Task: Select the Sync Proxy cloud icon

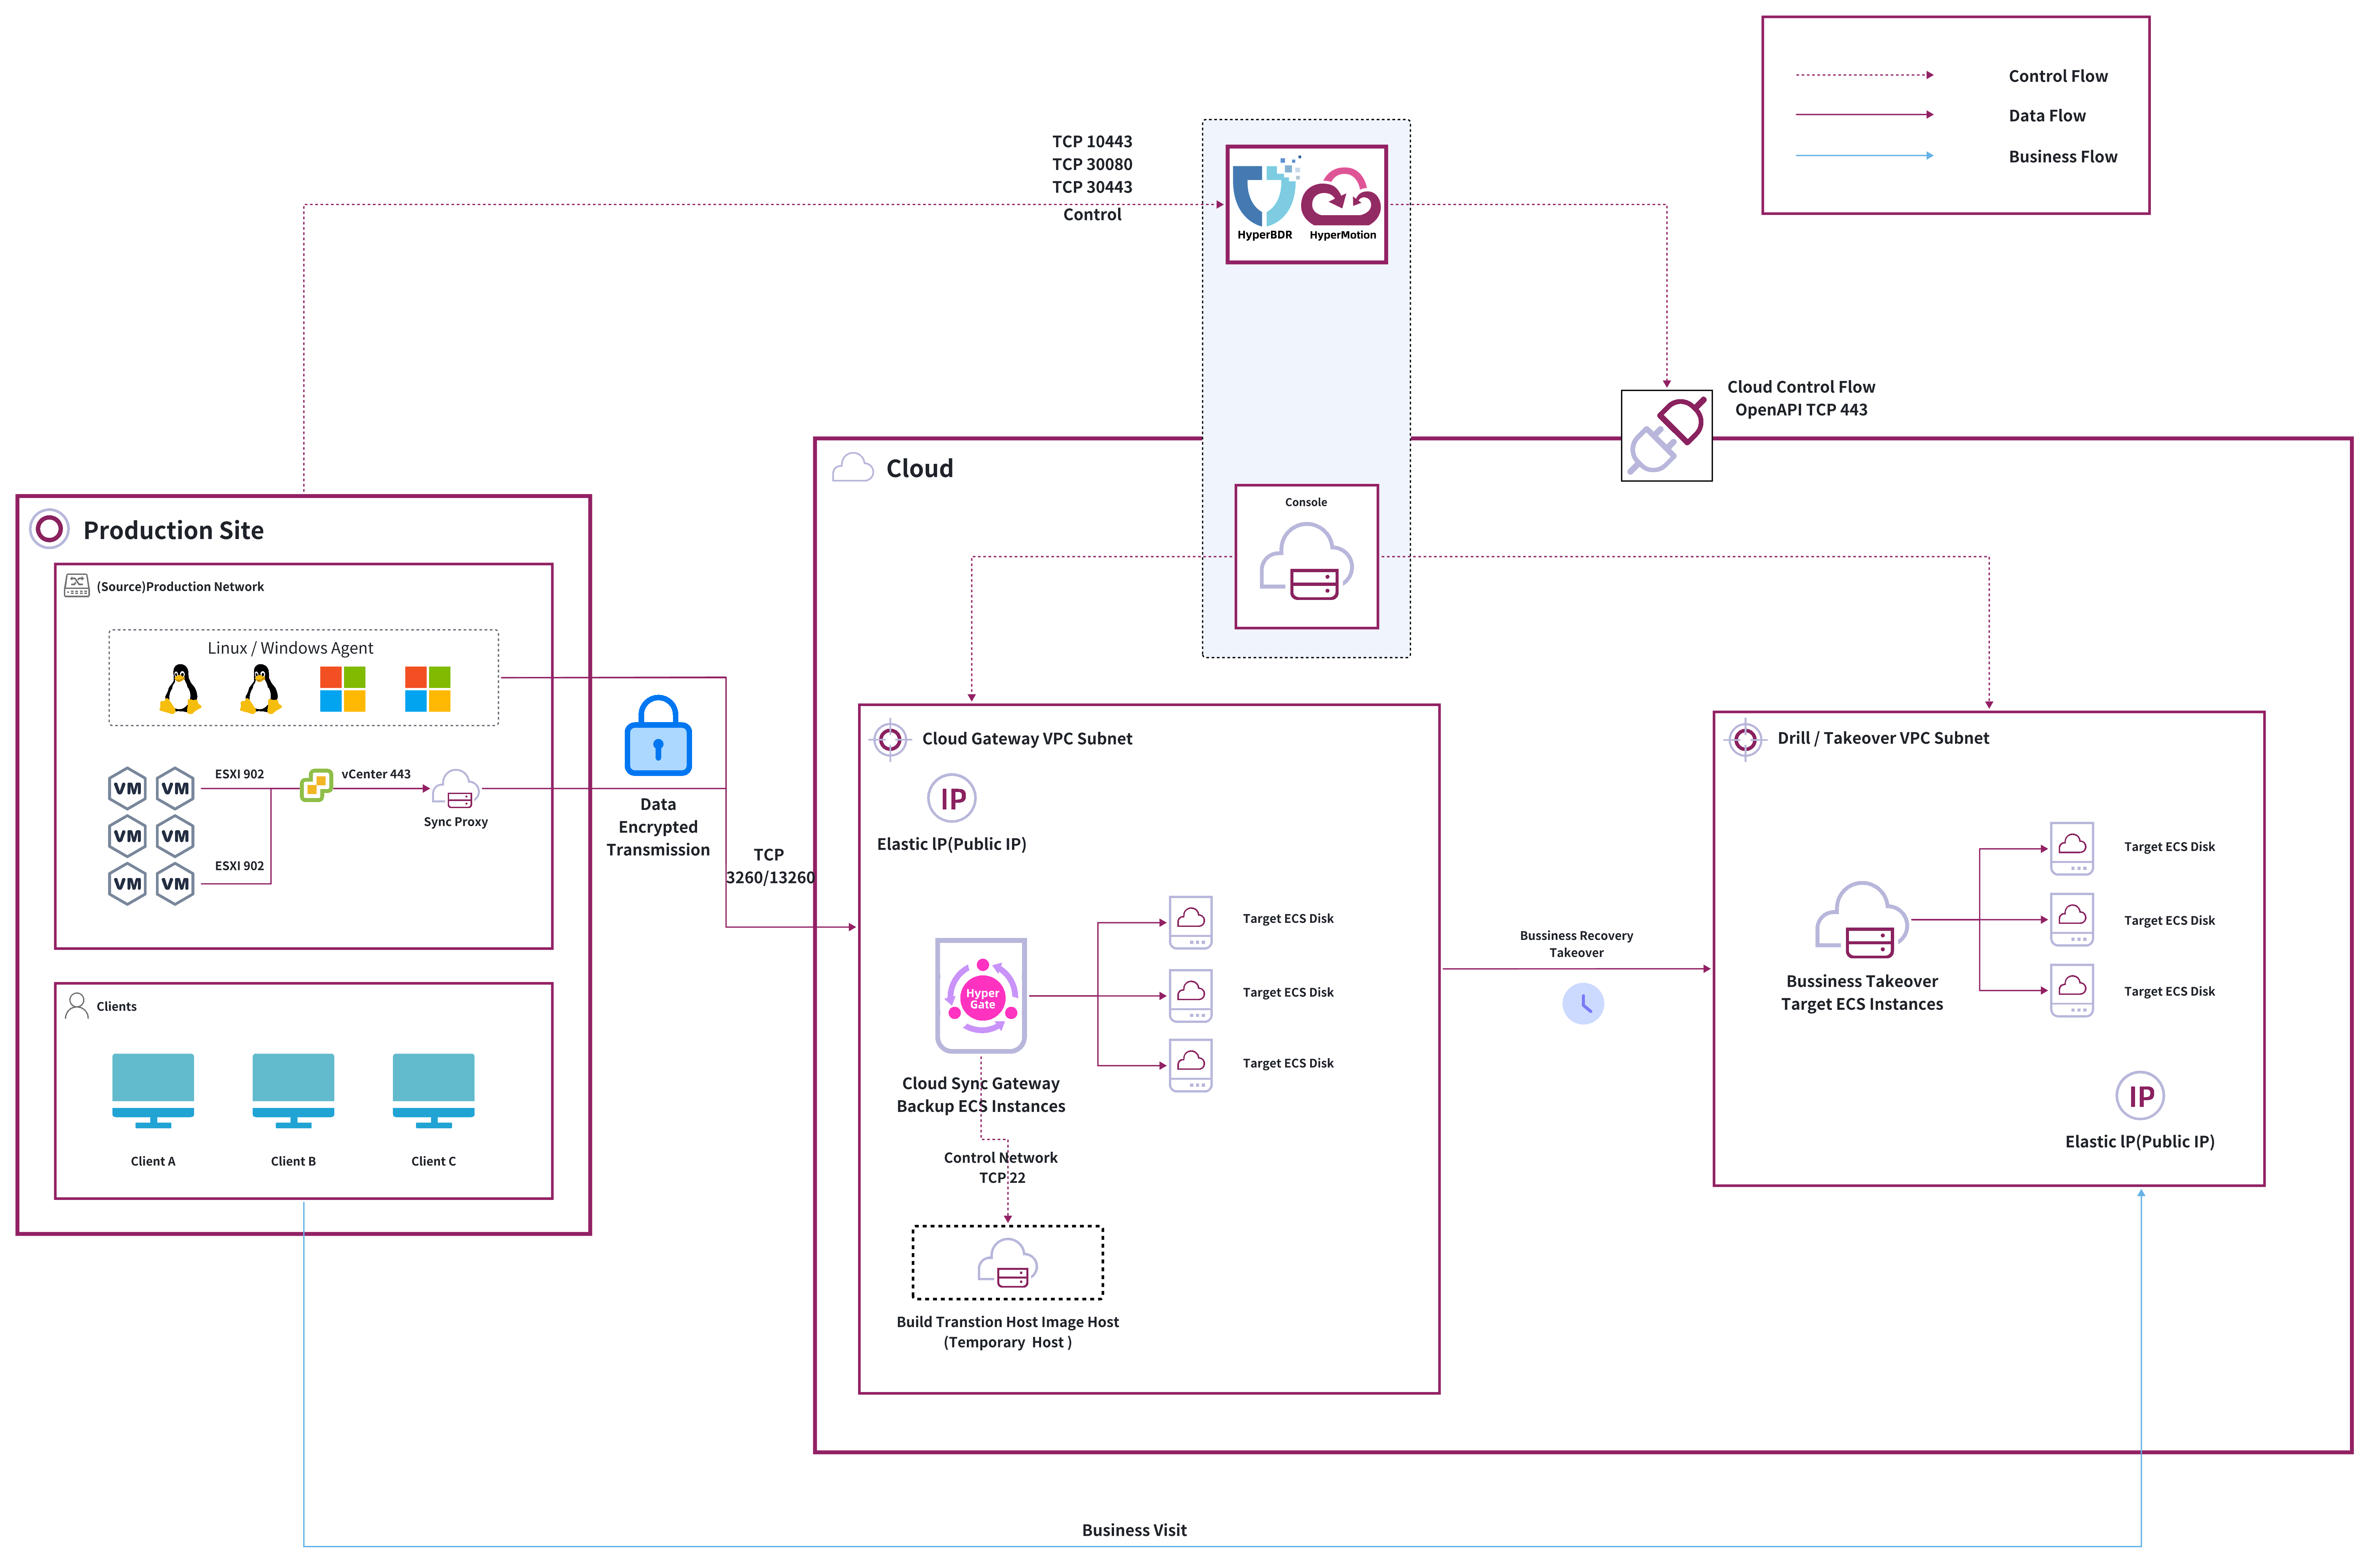Action: 456,789
